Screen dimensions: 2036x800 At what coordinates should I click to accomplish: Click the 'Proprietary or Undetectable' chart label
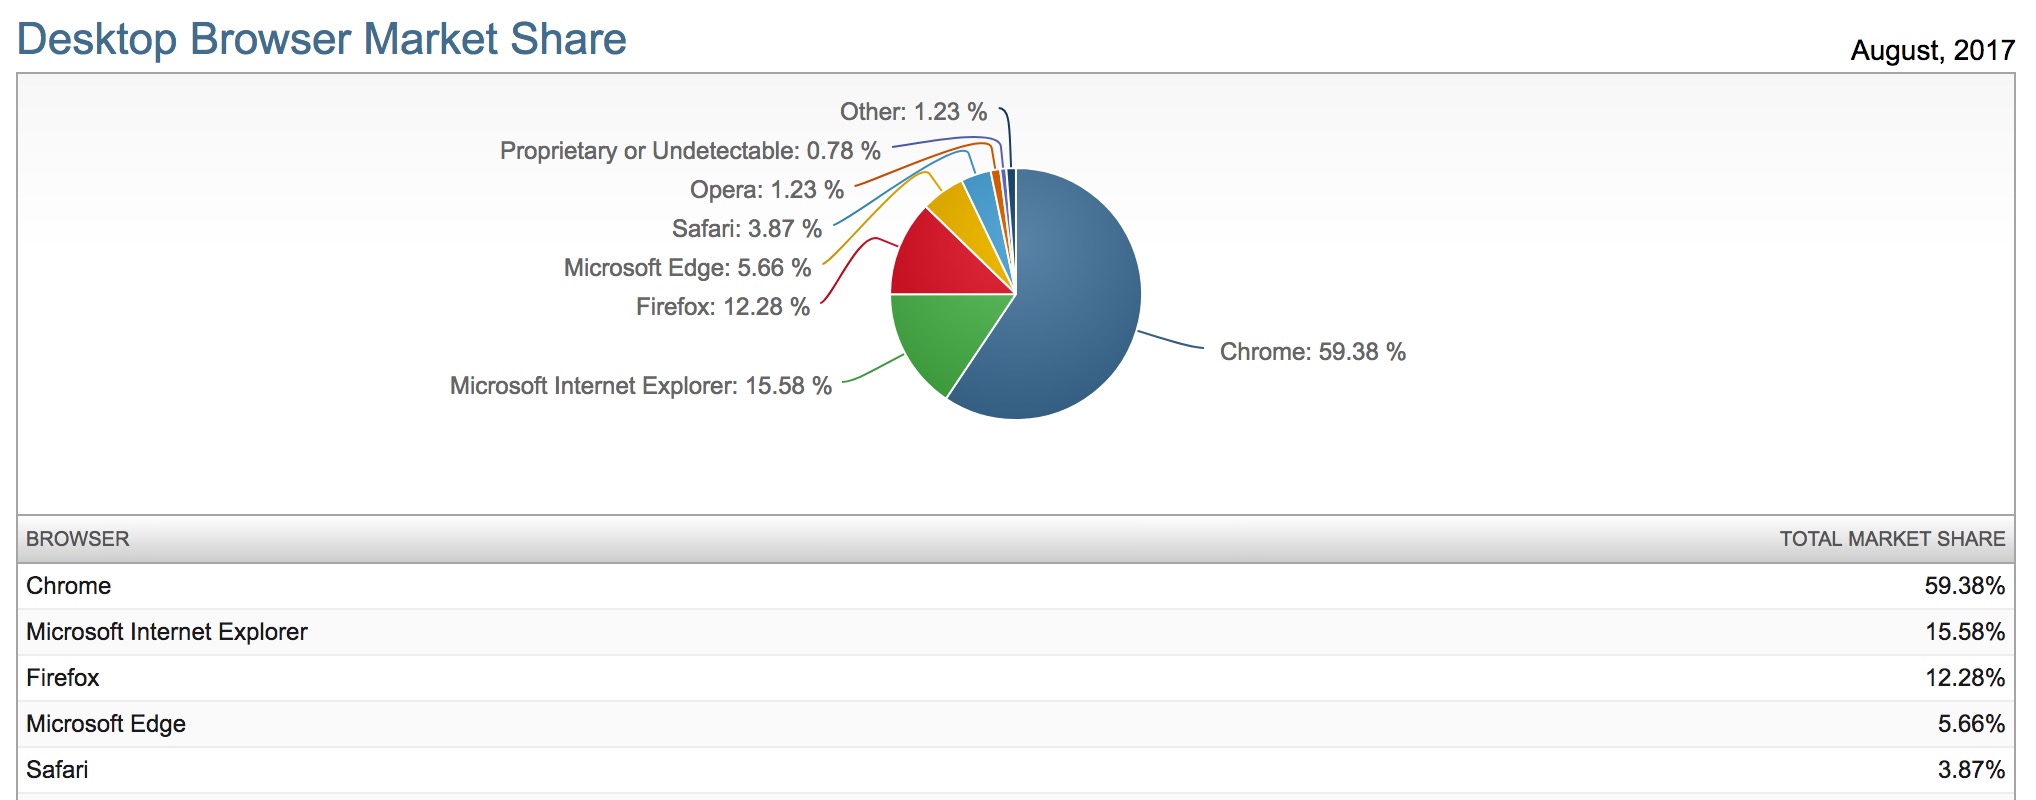(x=690, y=151)
